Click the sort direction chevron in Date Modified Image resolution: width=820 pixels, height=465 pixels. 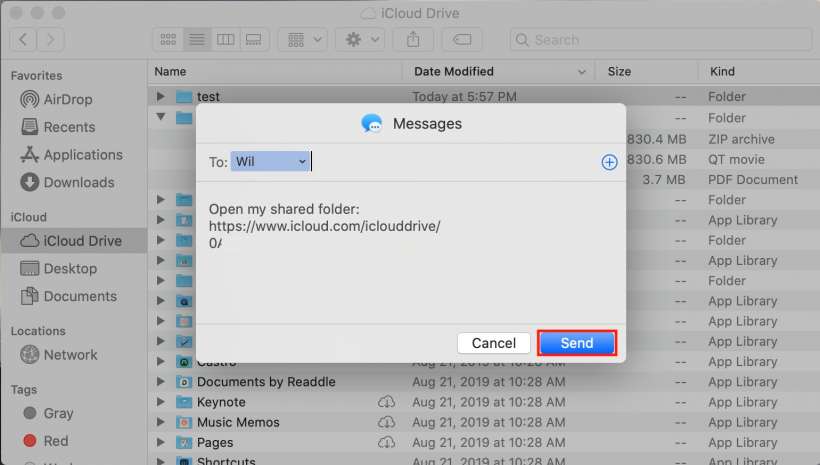(582, 72)
